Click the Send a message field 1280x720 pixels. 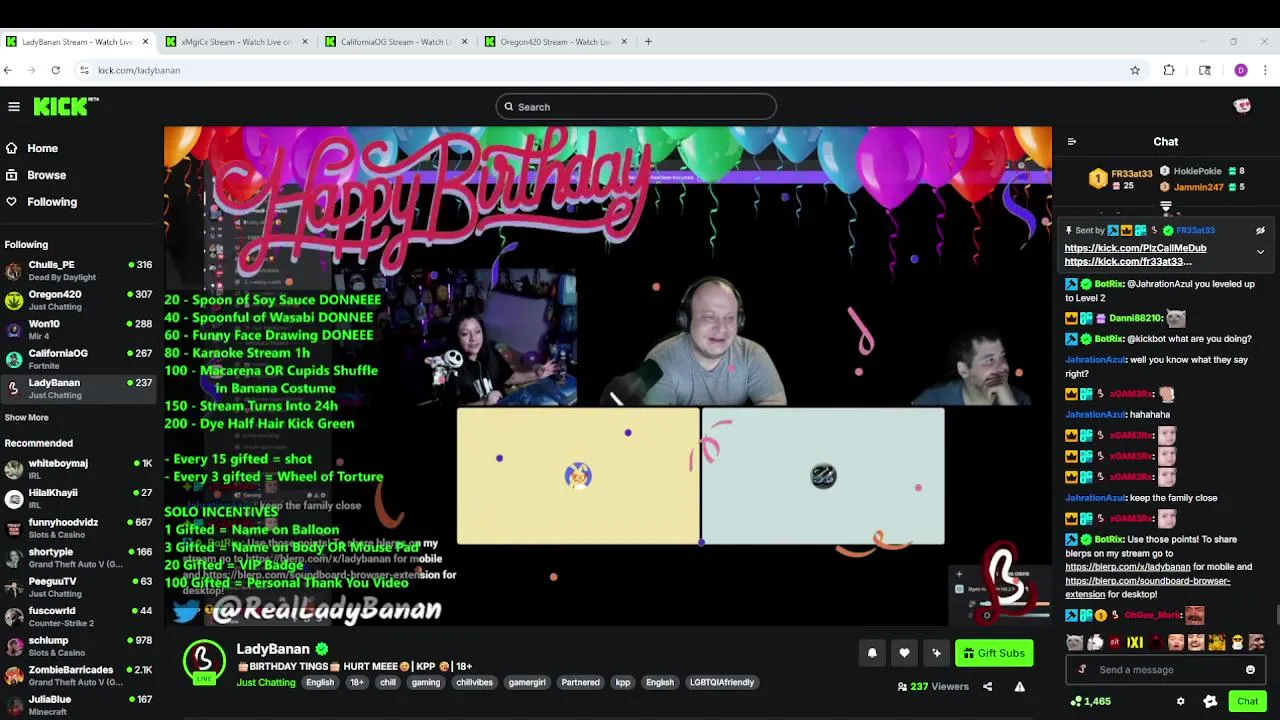coord(1166,670)
